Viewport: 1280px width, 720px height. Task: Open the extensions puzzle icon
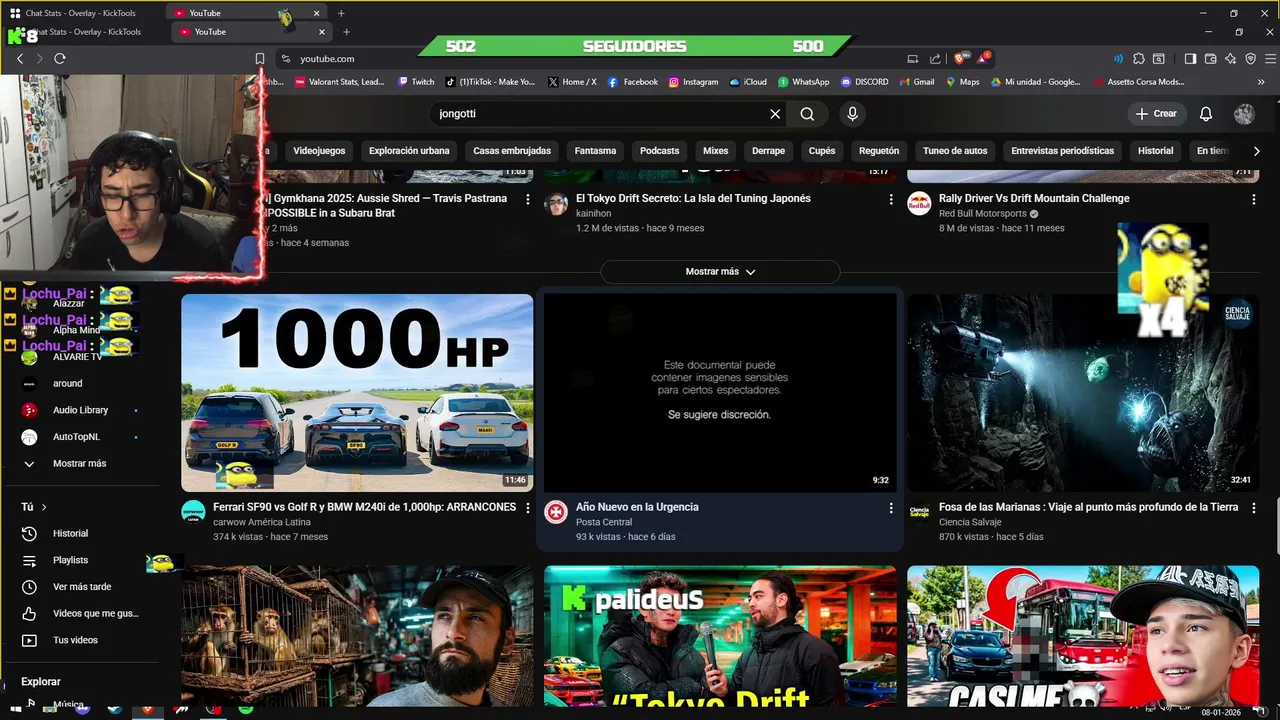[x=1139, y=59]
